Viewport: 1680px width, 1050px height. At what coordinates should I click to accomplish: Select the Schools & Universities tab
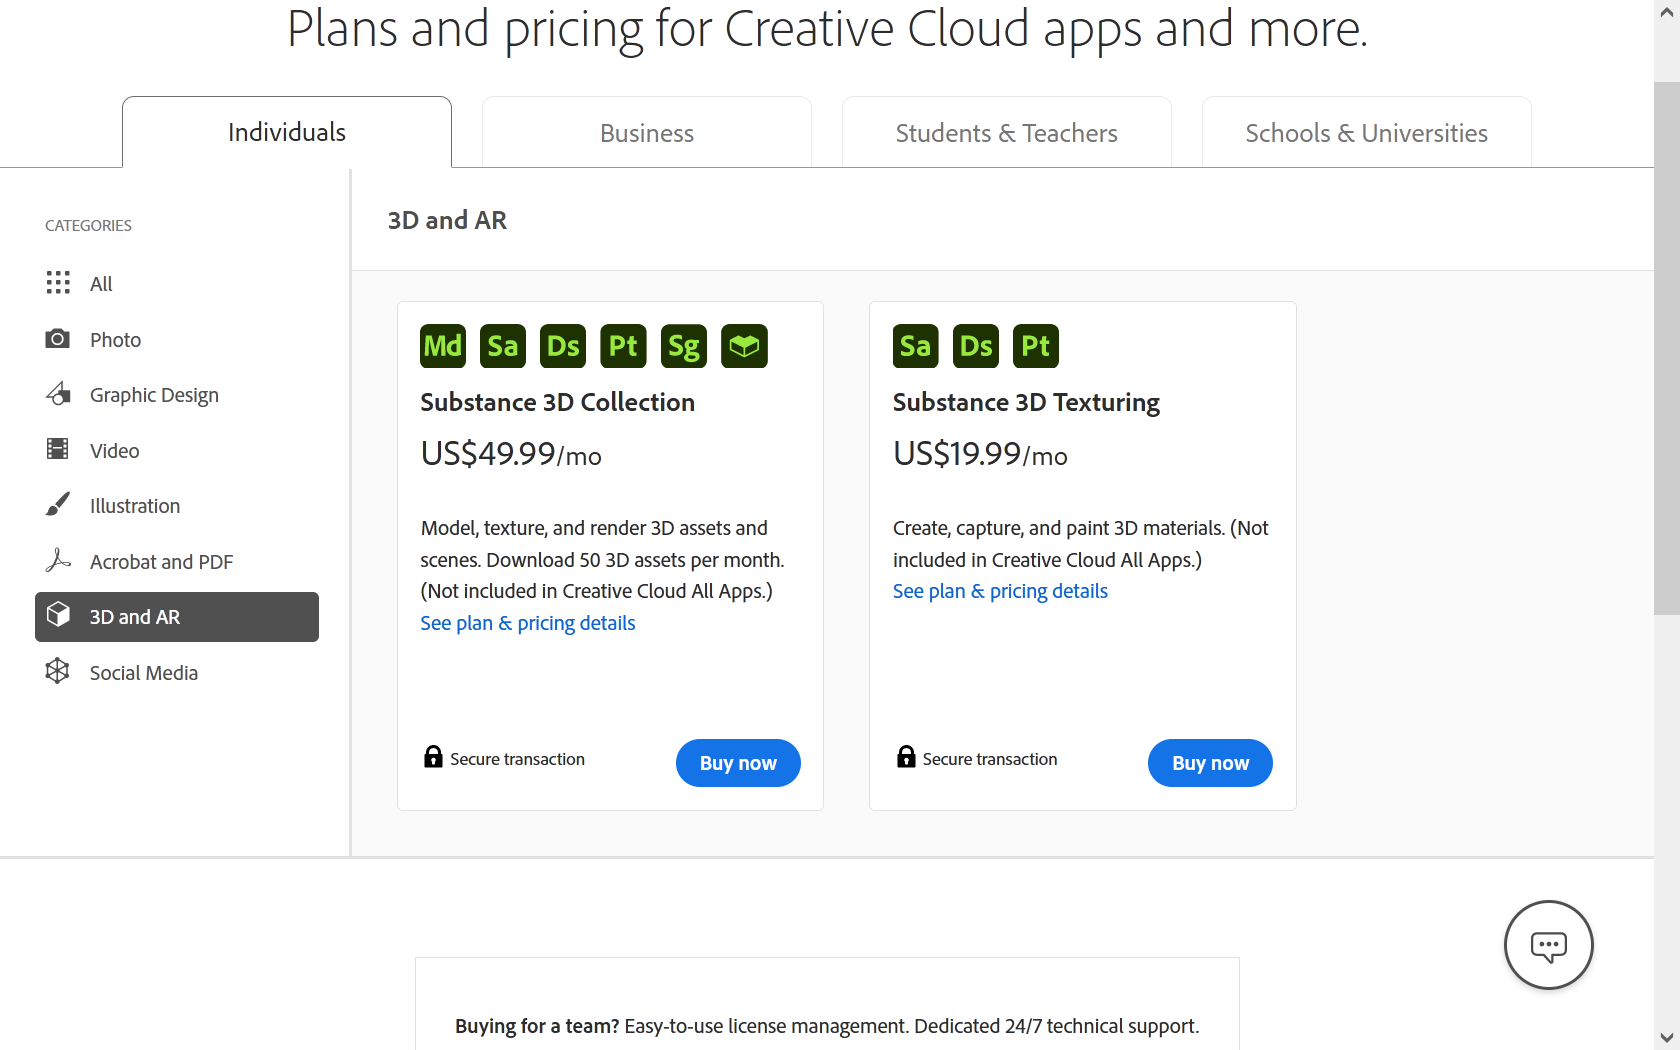1366,132
